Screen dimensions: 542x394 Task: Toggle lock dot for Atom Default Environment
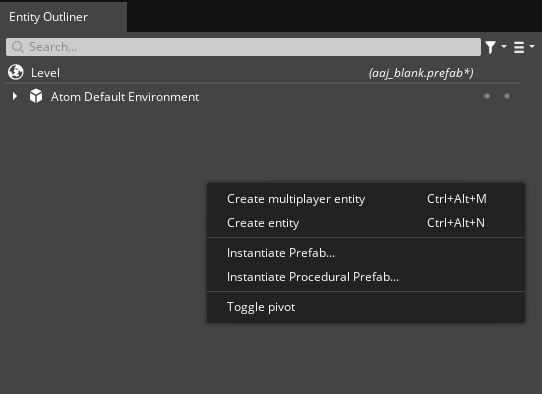pos(507,96)
